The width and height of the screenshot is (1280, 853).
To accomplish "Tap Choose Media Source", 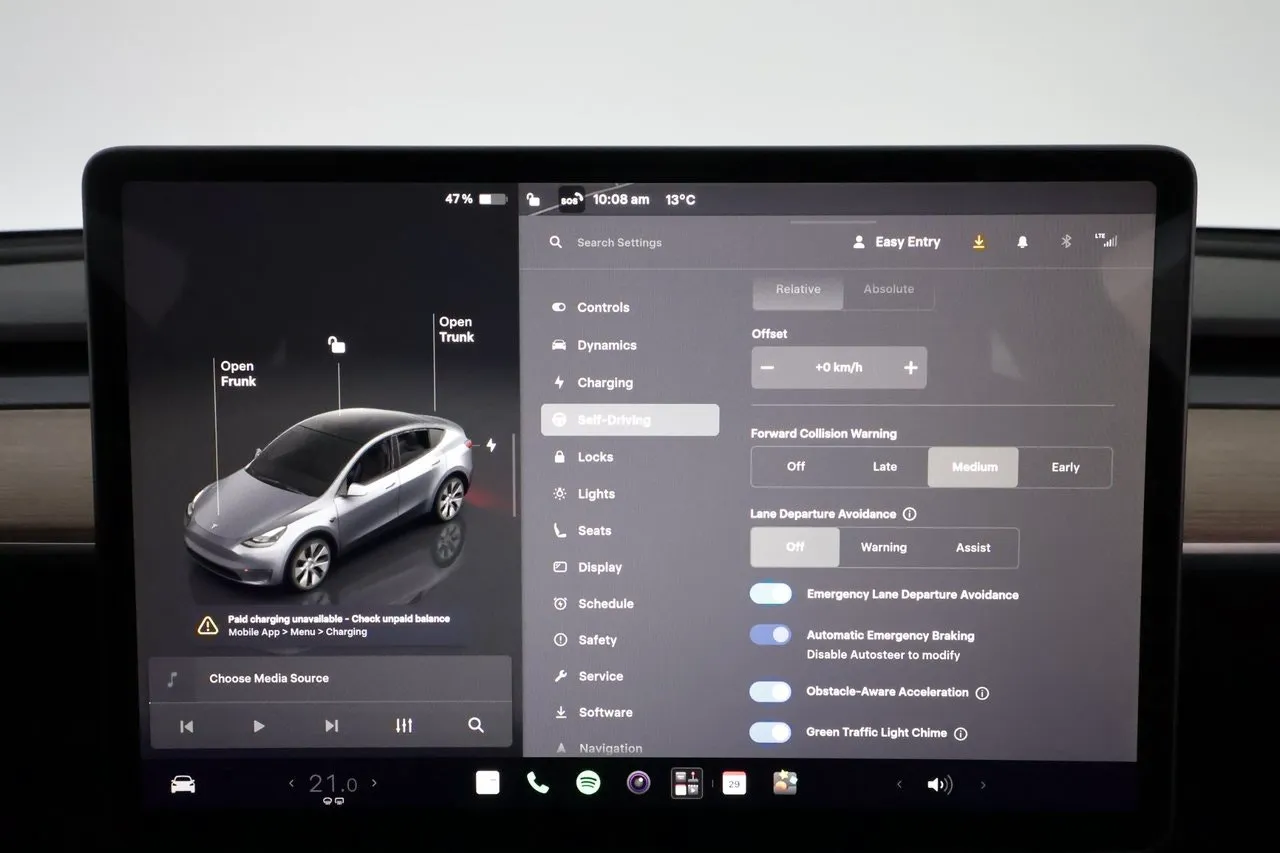I will click(269, 679).
